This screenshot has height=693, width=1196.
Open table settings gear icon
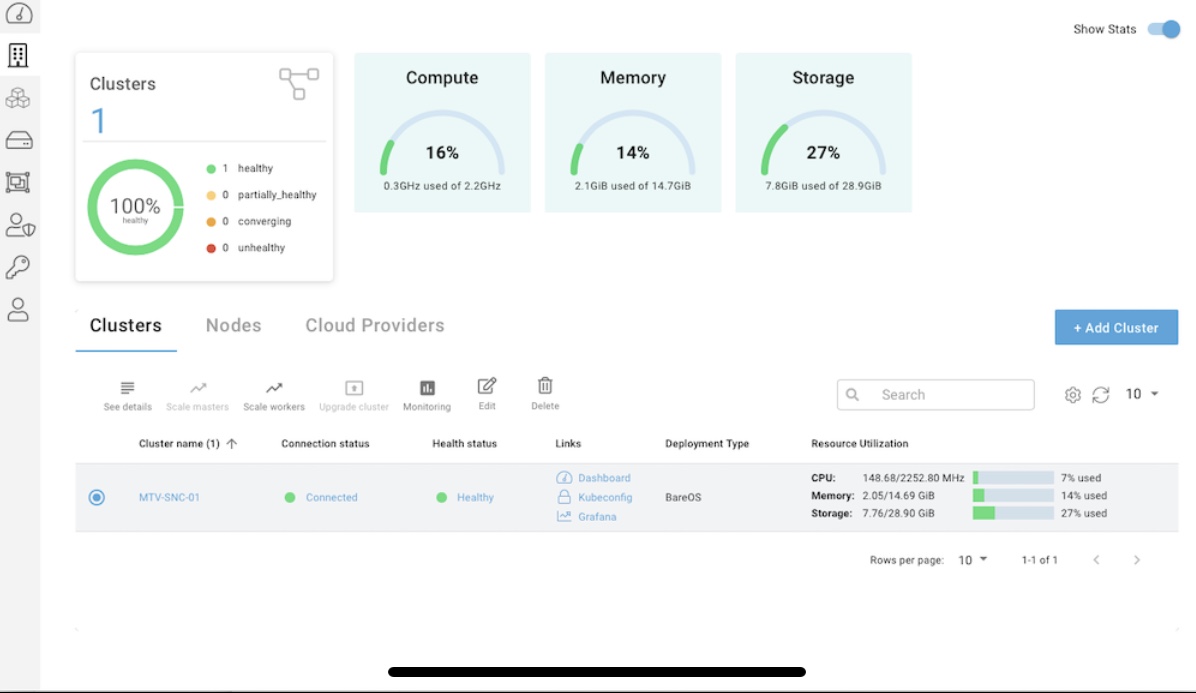pos(1073,395)
